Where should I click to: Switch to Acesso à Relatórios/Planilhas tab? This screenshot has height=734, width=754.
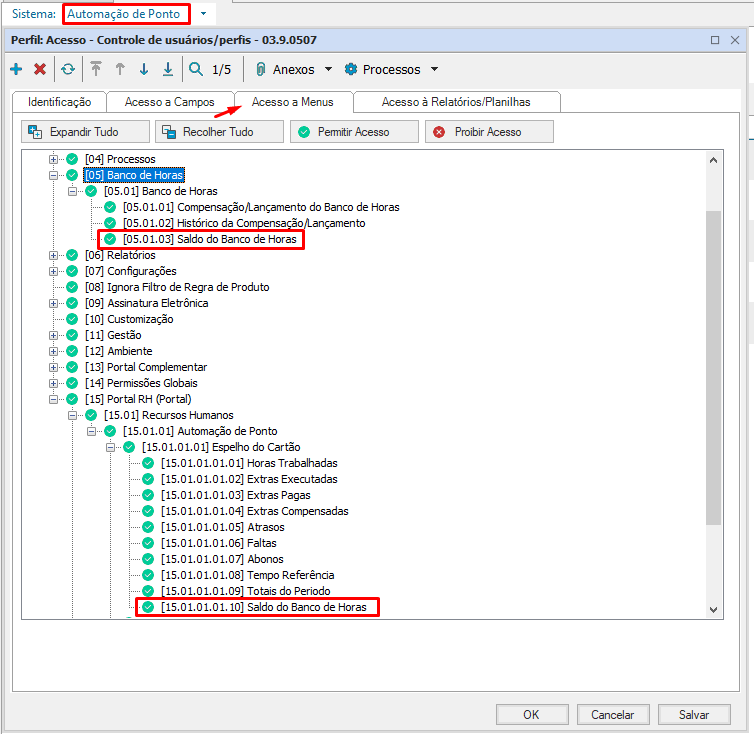pyautogui.click(x=456, y=102)
